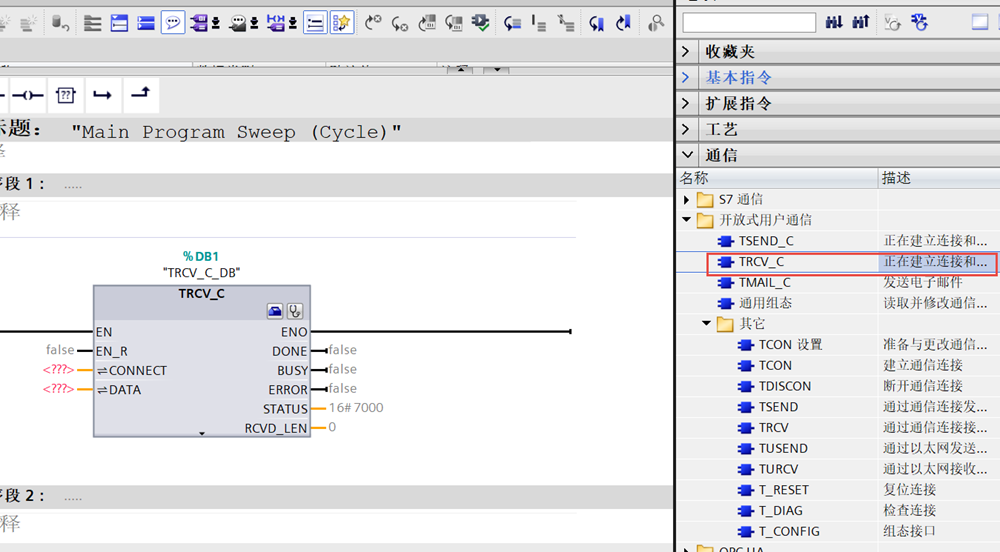This screenshot has width=1000, height=552.
Task: Click the instruction search input field
Action: click(x=749, y=22)
